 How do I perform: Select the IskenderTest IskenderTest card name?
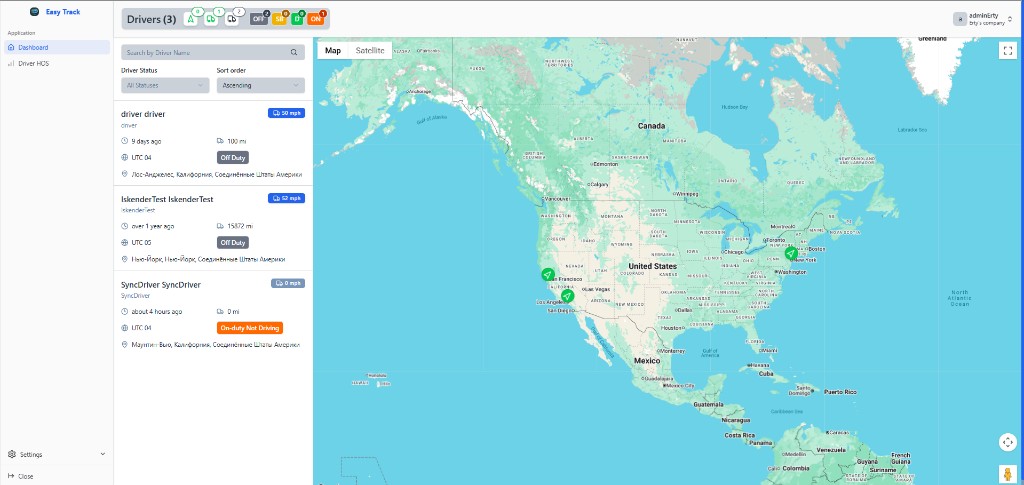coord(167,199)
